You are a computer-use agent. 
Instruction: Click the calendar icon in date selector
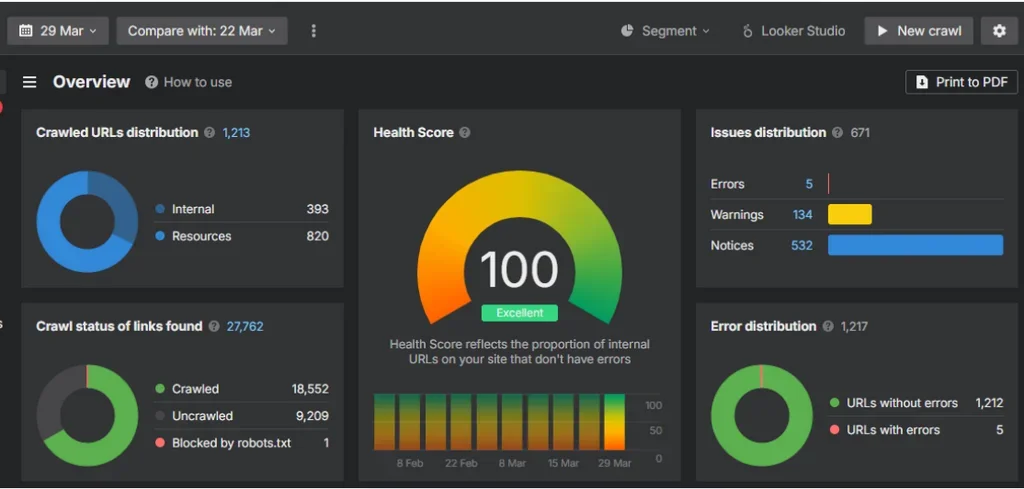pyautogui.click(x=25, y=31)
